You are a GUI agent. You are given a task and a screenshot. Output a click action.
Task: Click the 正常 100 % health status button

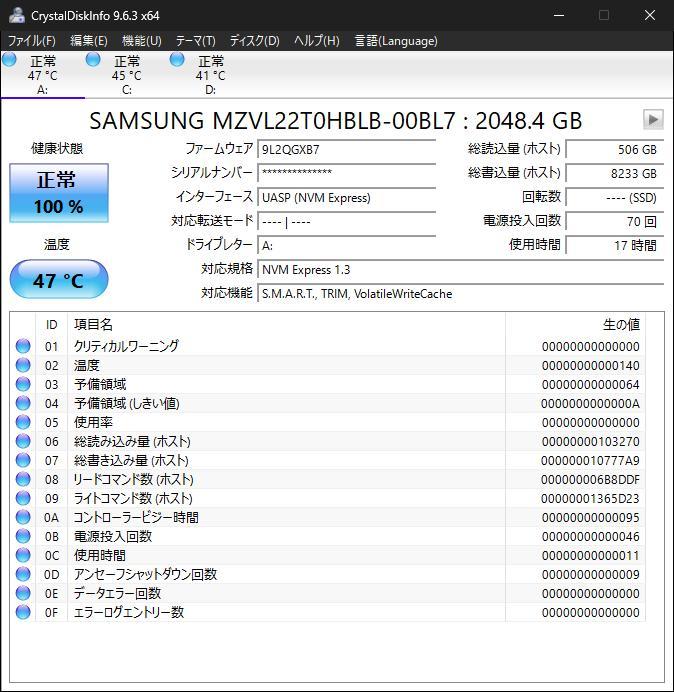[x=59, y=193]
